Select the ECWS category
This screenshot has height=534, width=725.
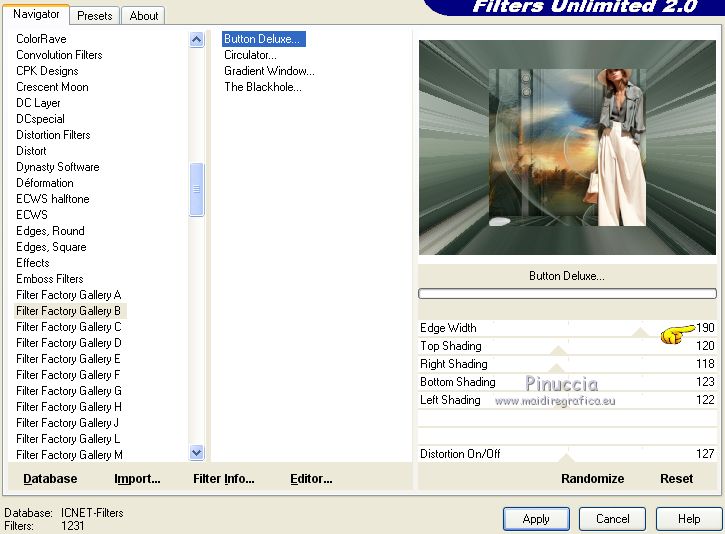coord(32,215)
